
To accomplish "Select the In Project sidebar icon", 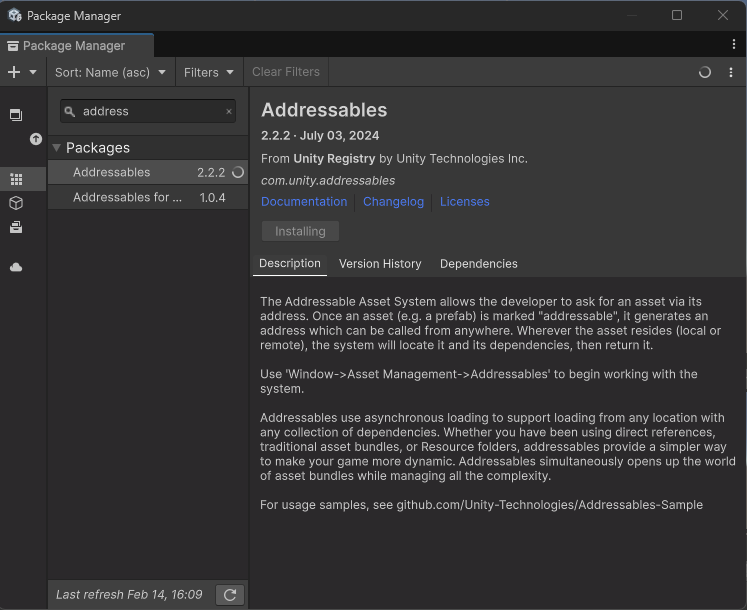I will point(16,115).
